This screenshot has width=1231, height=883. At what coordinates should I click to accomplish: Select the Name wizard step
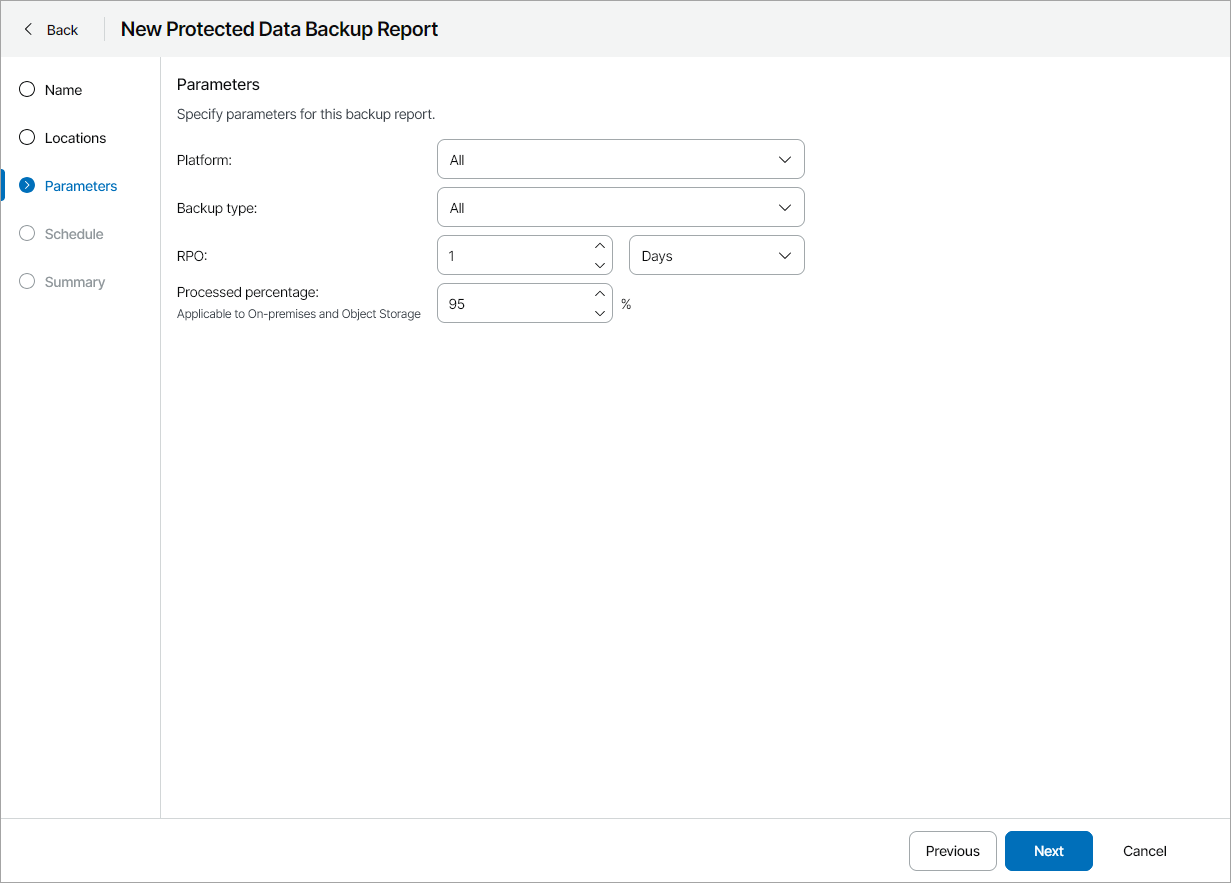(x=64, y=89)
